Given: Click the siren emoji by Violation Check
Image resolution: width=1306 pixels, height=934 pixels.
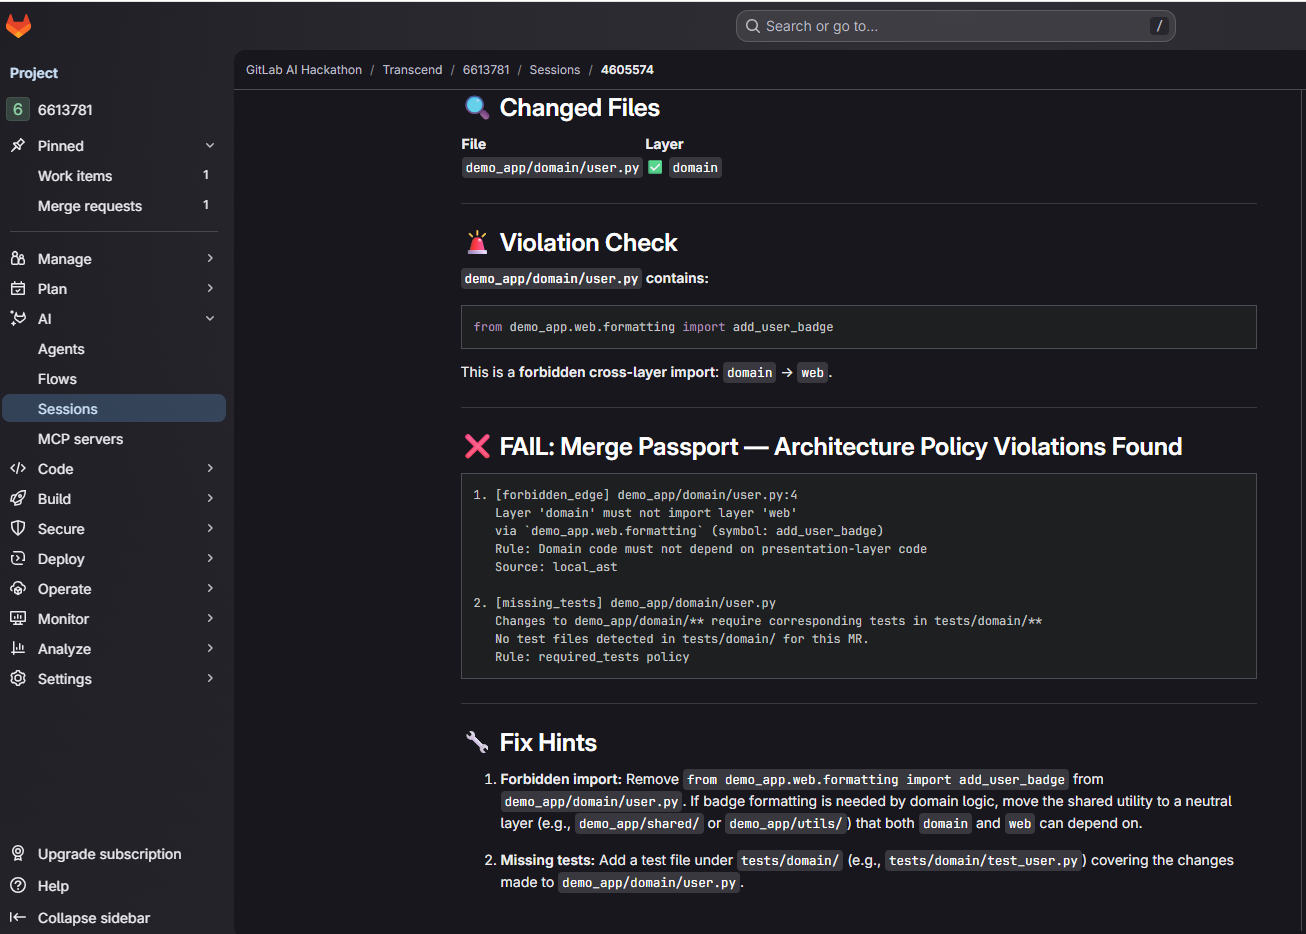Looking at the screenshot, I should pyautogui.click(x=478, y=243).
